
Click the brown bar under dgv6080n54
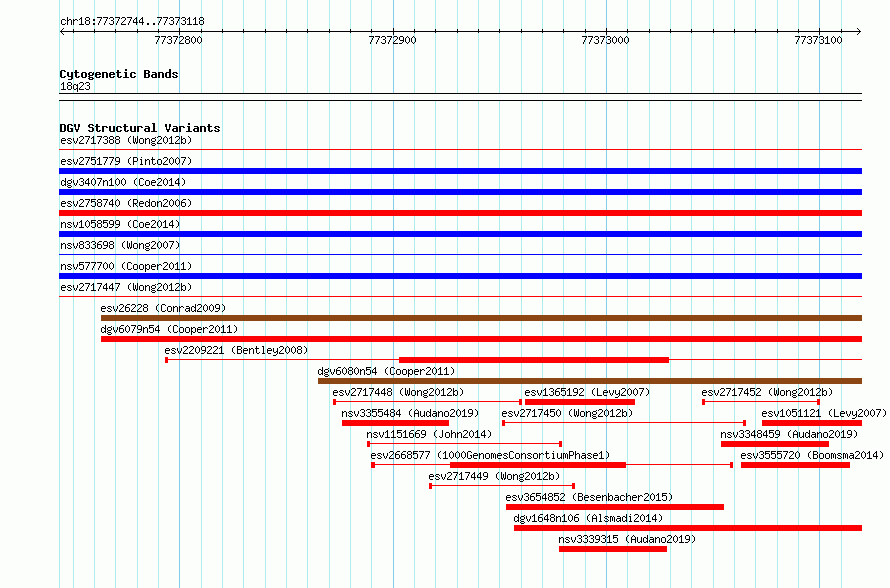click(590, 381)
